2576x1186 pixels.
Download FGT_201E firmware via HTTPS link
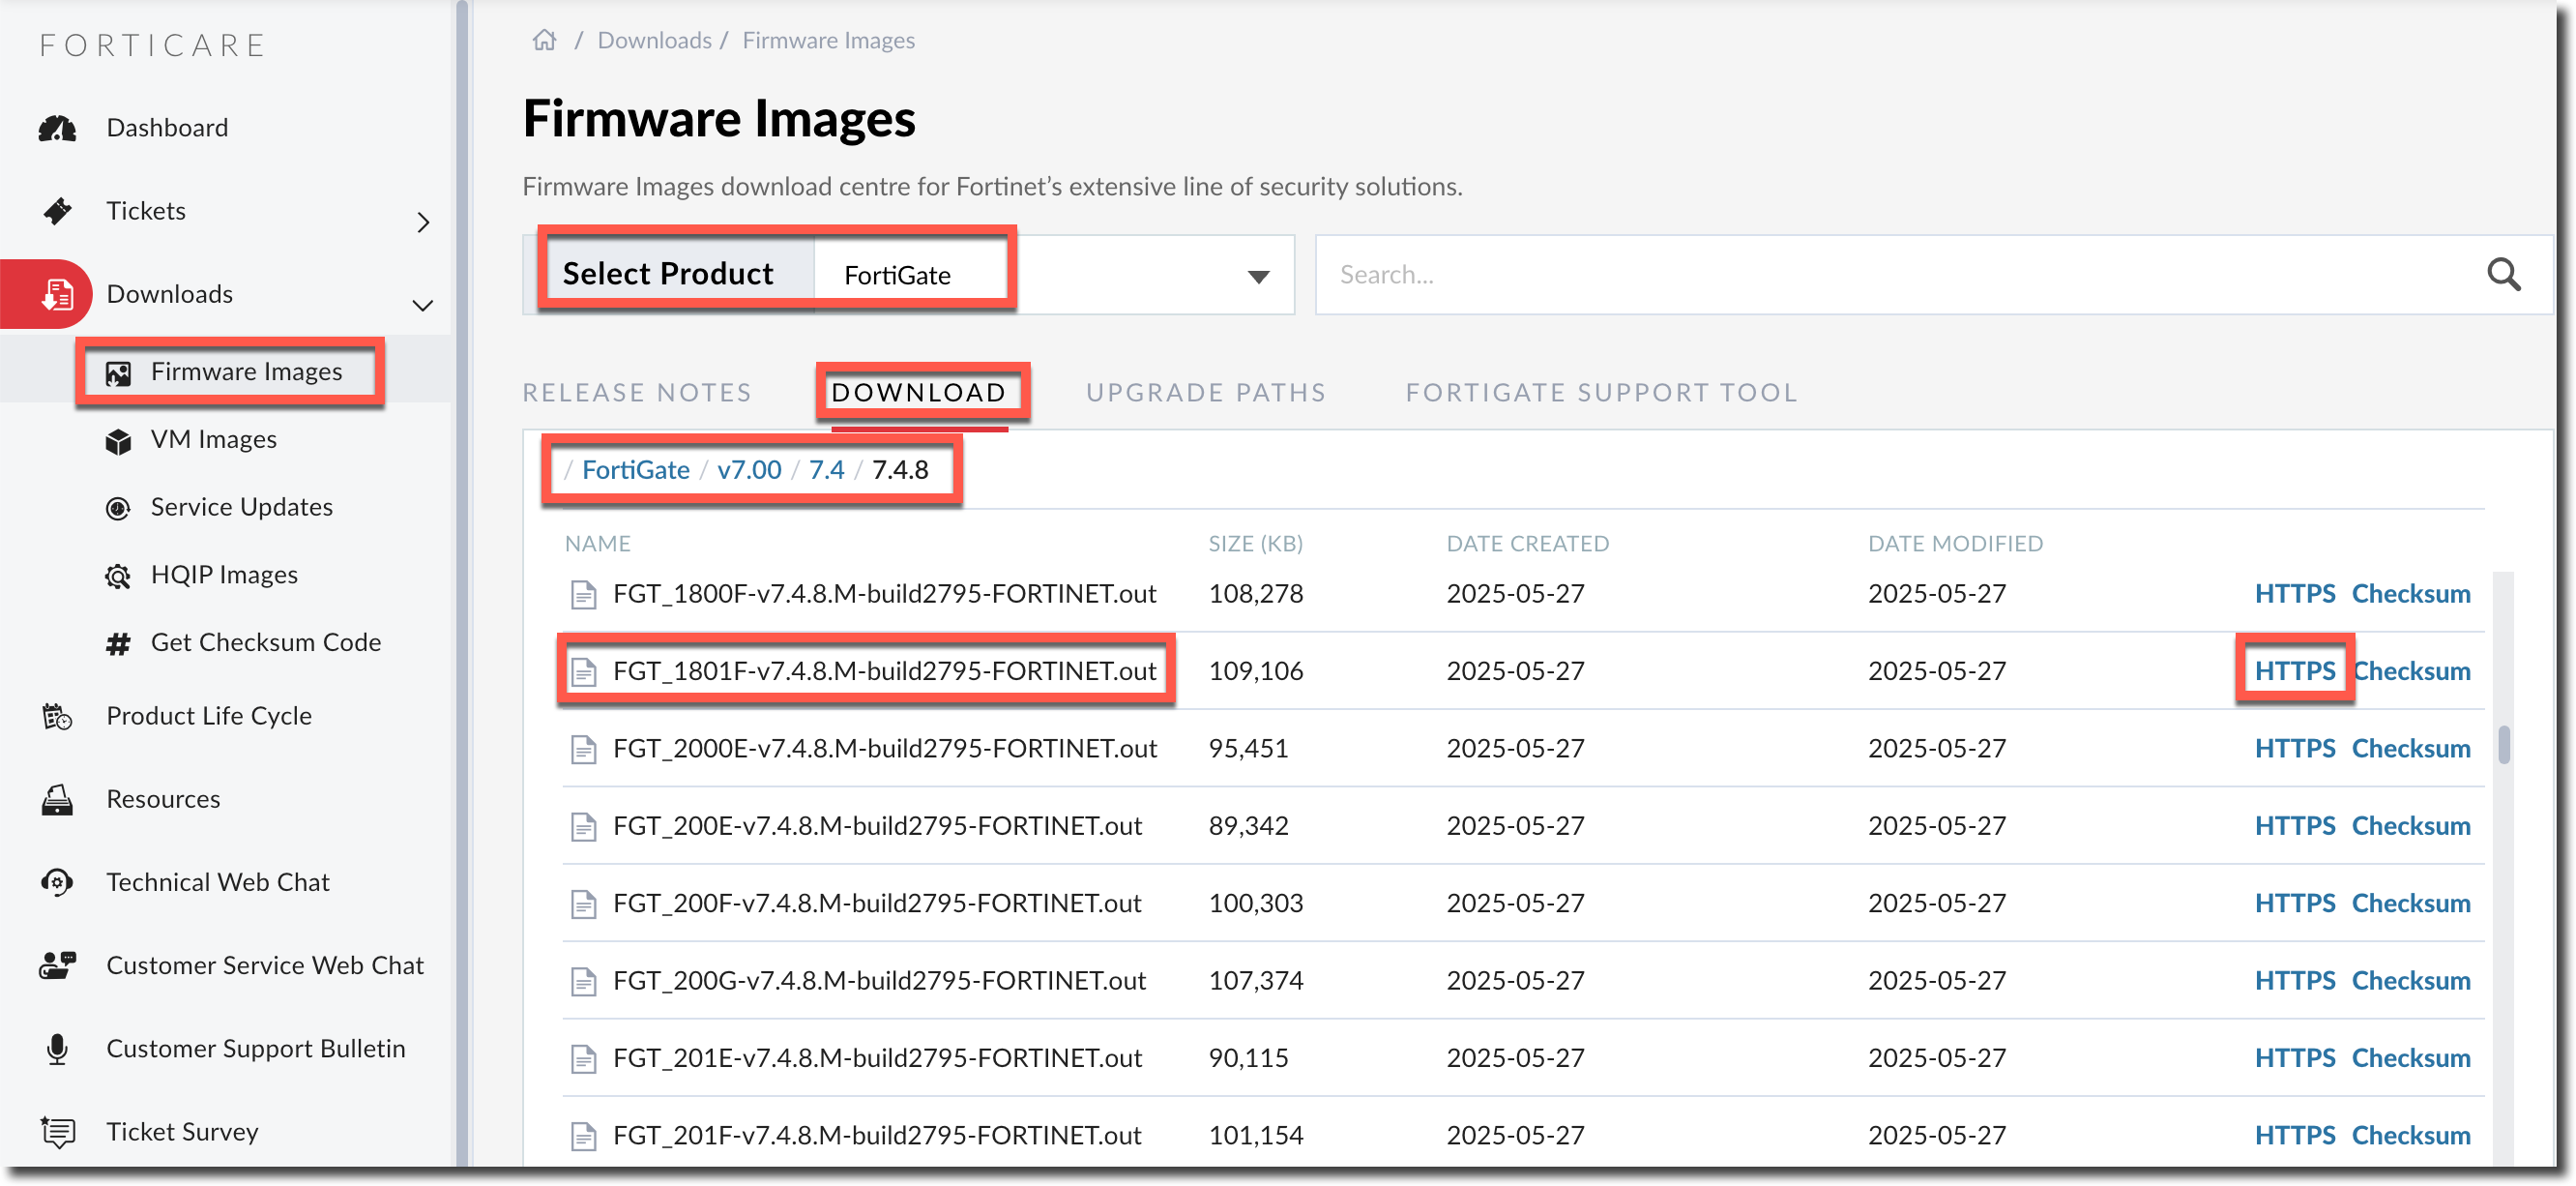coord(2295,1058)
